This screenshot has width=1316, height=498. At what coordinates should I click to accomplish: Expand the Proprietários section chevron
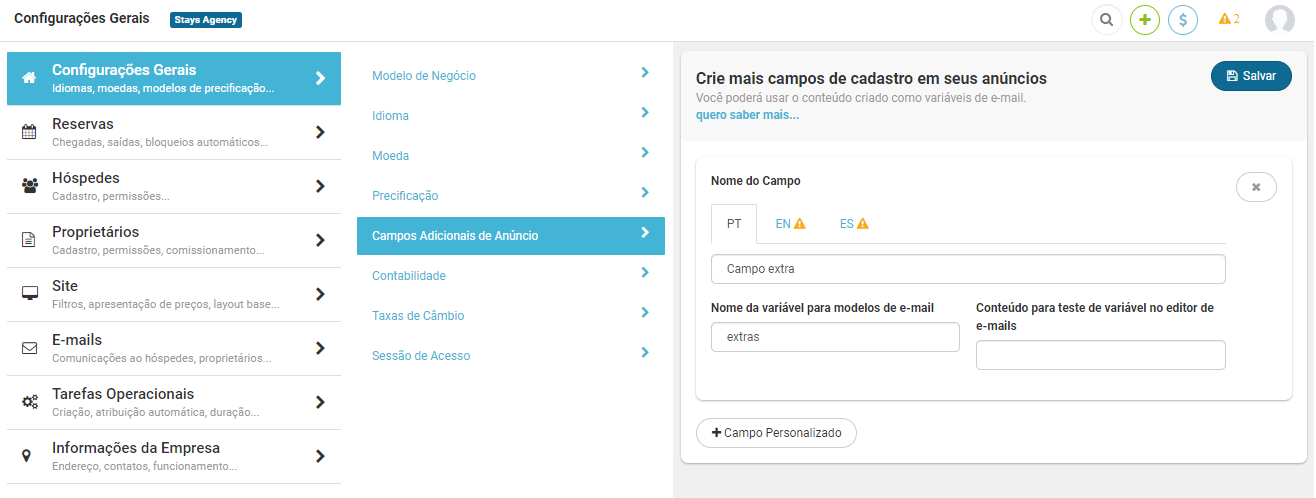click(x=320, y=240)
